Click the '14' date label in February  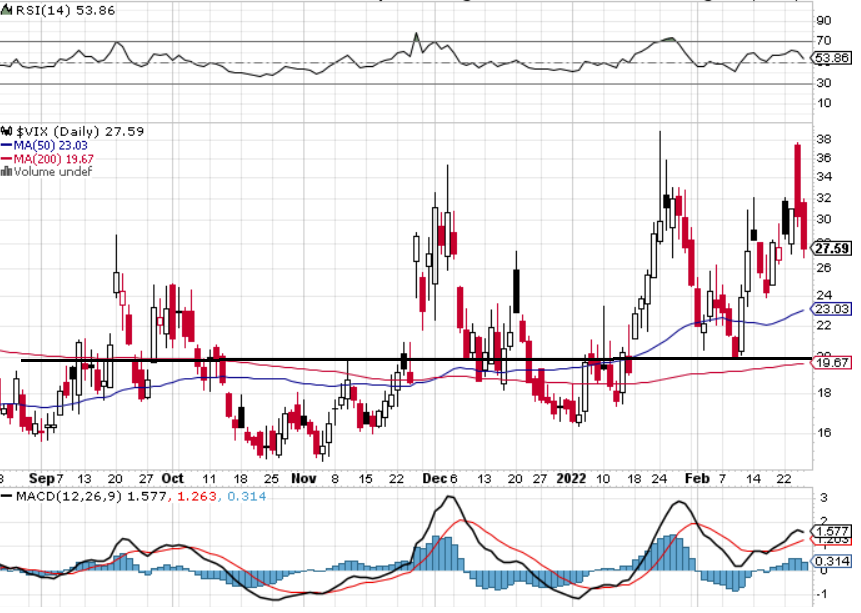[753, 479]
